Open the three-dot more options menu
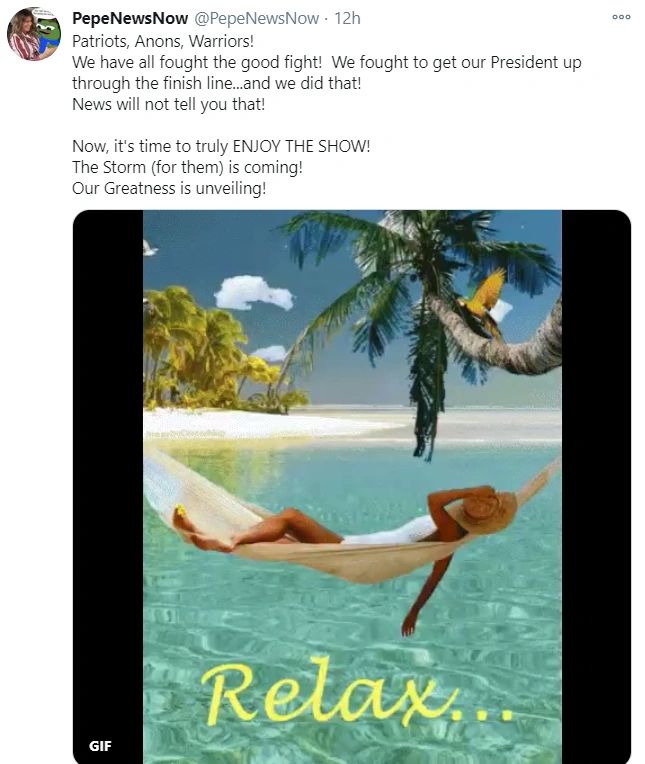 (621, 17)
